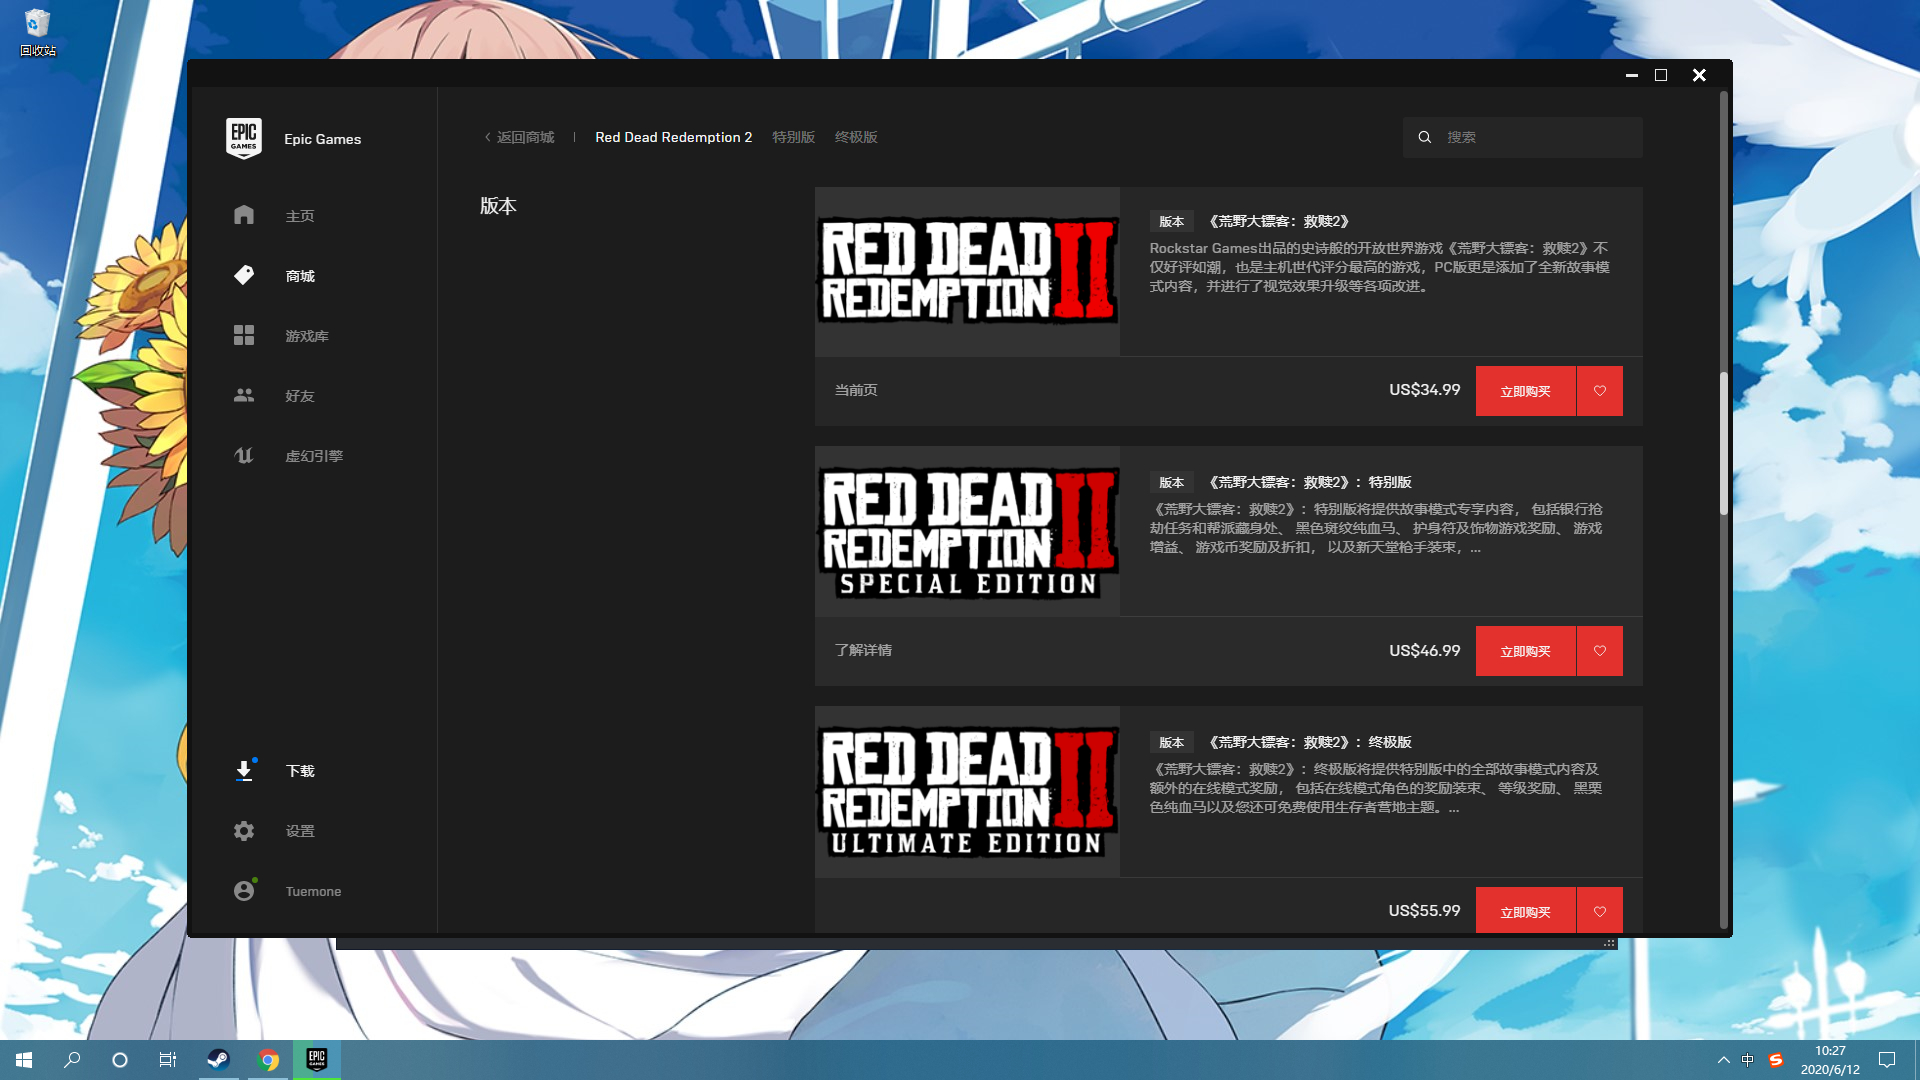Open the Ultimate Edition game thumbnail

point(967,792)
